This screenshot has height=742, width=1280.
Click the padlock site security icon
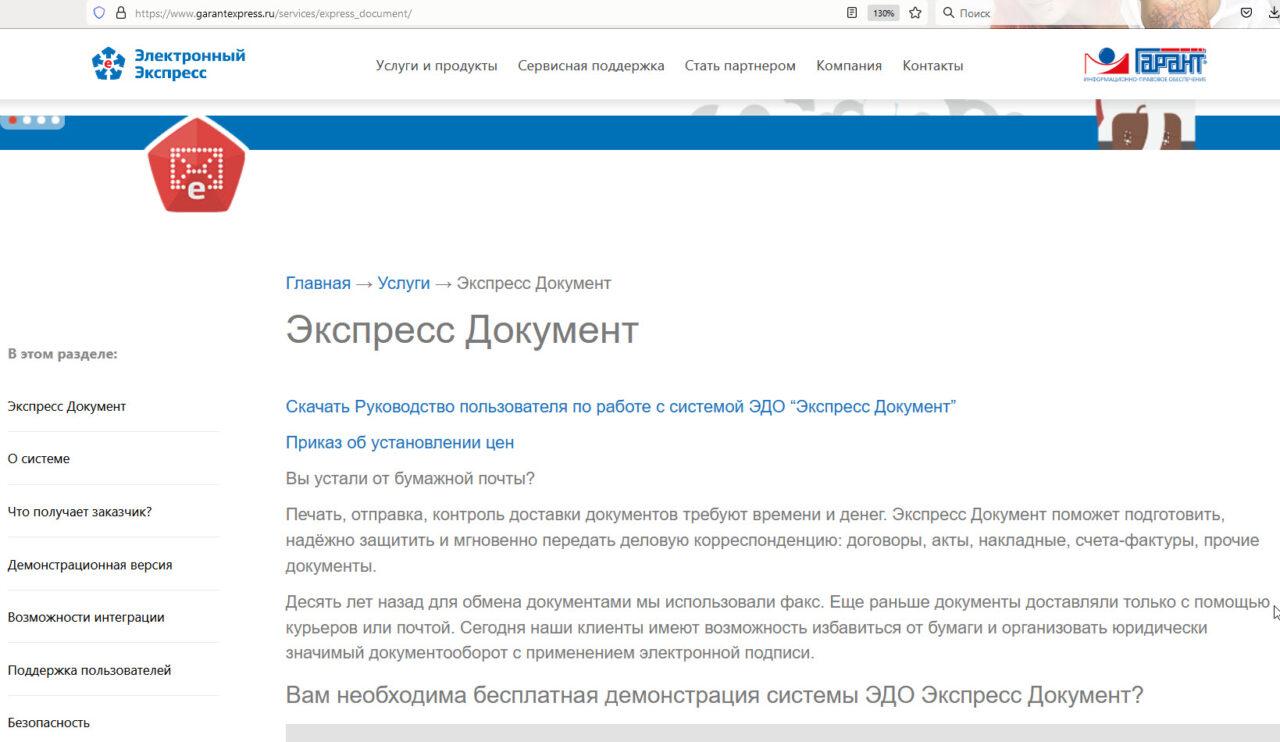(121, 13)
